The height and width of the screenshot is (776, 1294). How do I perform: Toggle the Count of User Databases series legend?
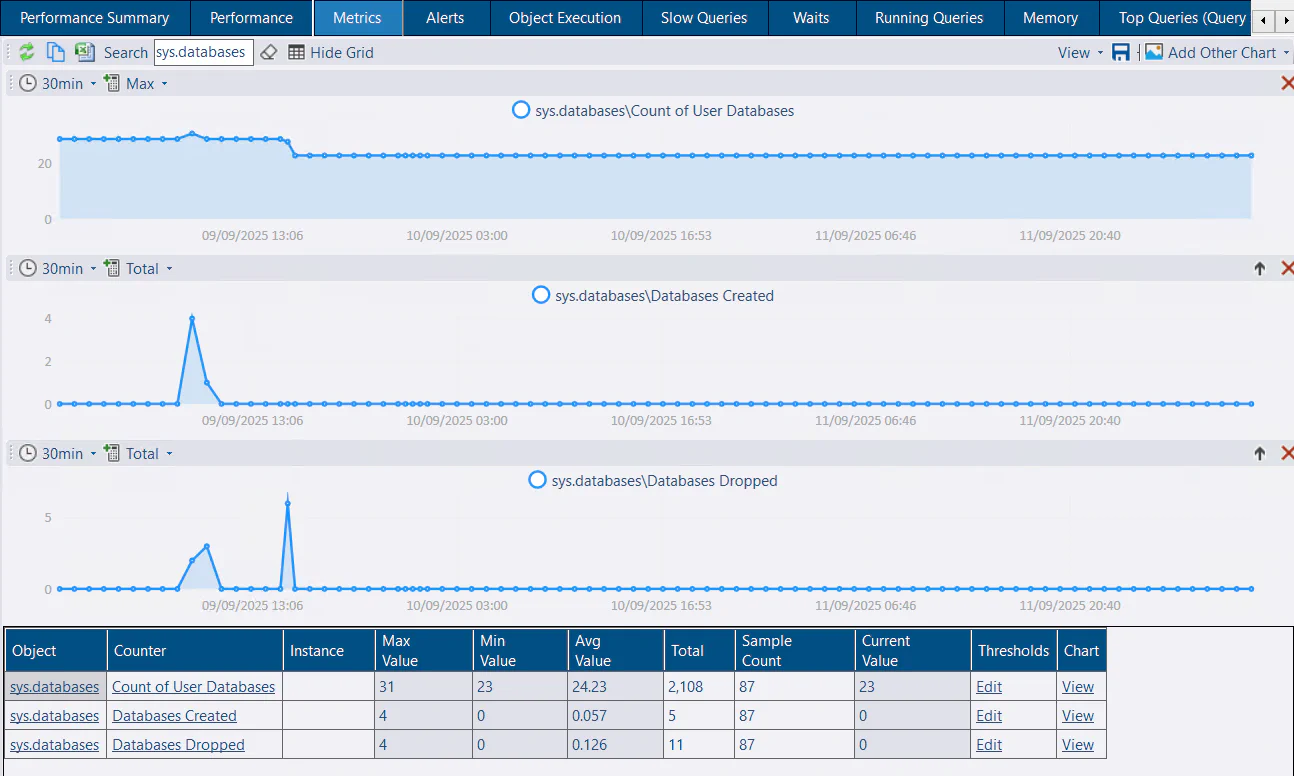click(520, 110)
